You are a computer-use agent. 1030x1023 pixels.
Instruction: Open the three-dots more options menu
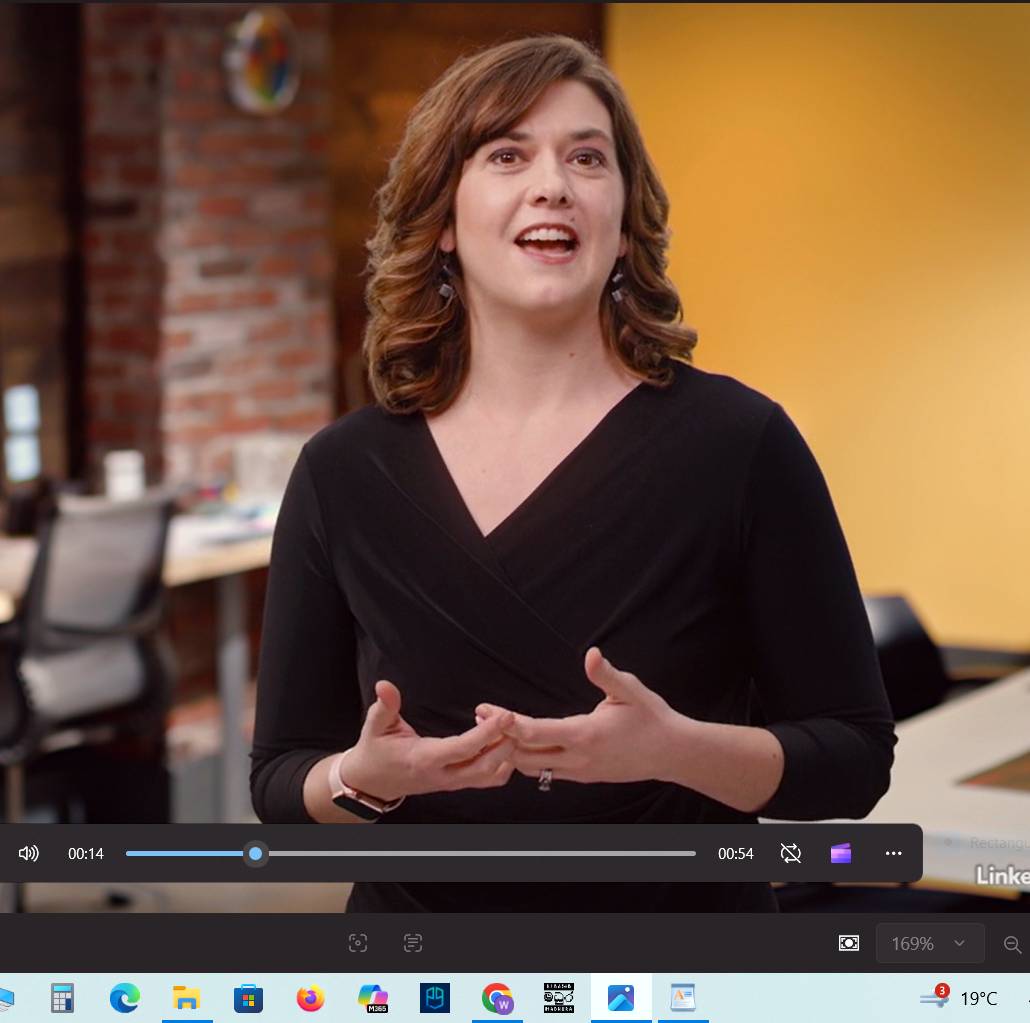click(894, 853)
